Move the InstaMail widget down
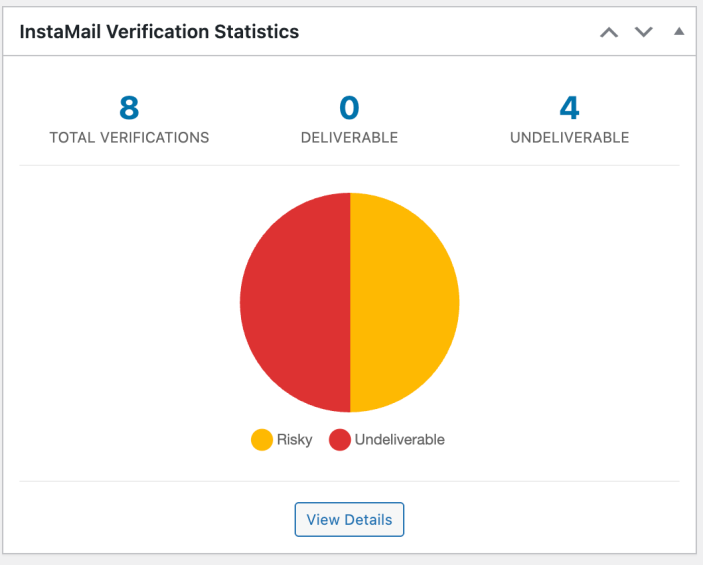The width and height of the screenshot is (703, 565). (643, 32)
